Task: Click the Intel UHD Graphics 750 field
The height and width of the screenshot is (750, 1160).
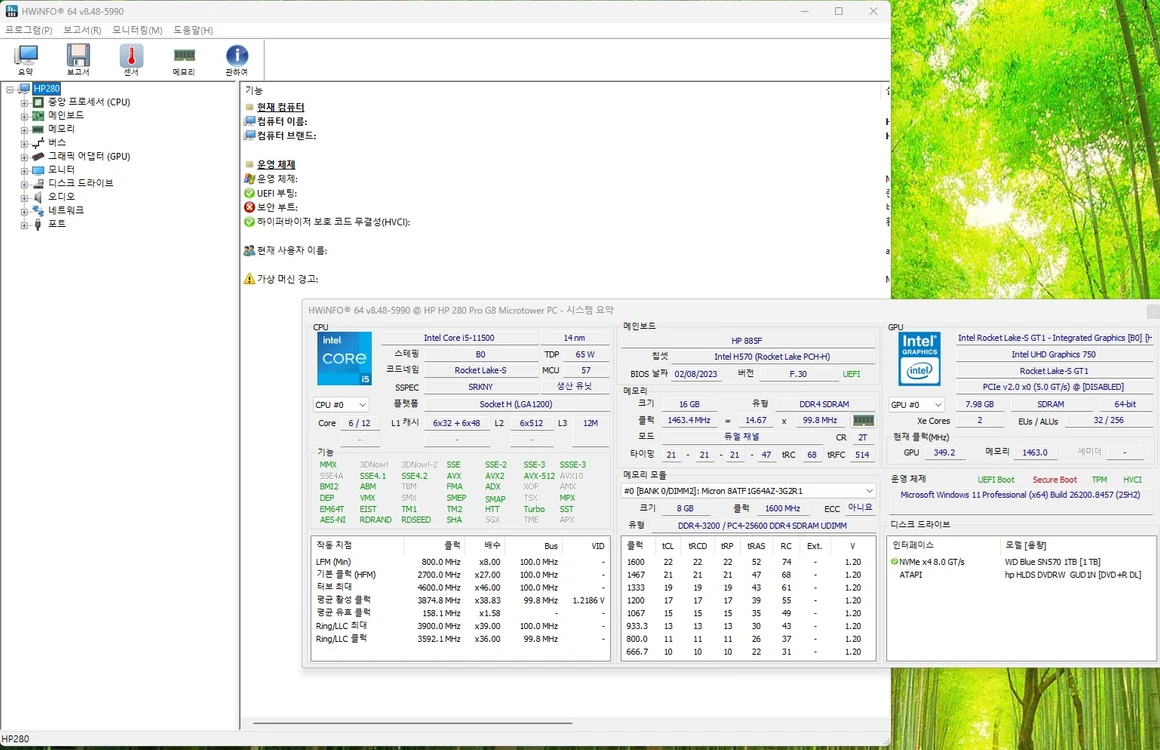Action: pyautogui.click(x=1053, y=355)
